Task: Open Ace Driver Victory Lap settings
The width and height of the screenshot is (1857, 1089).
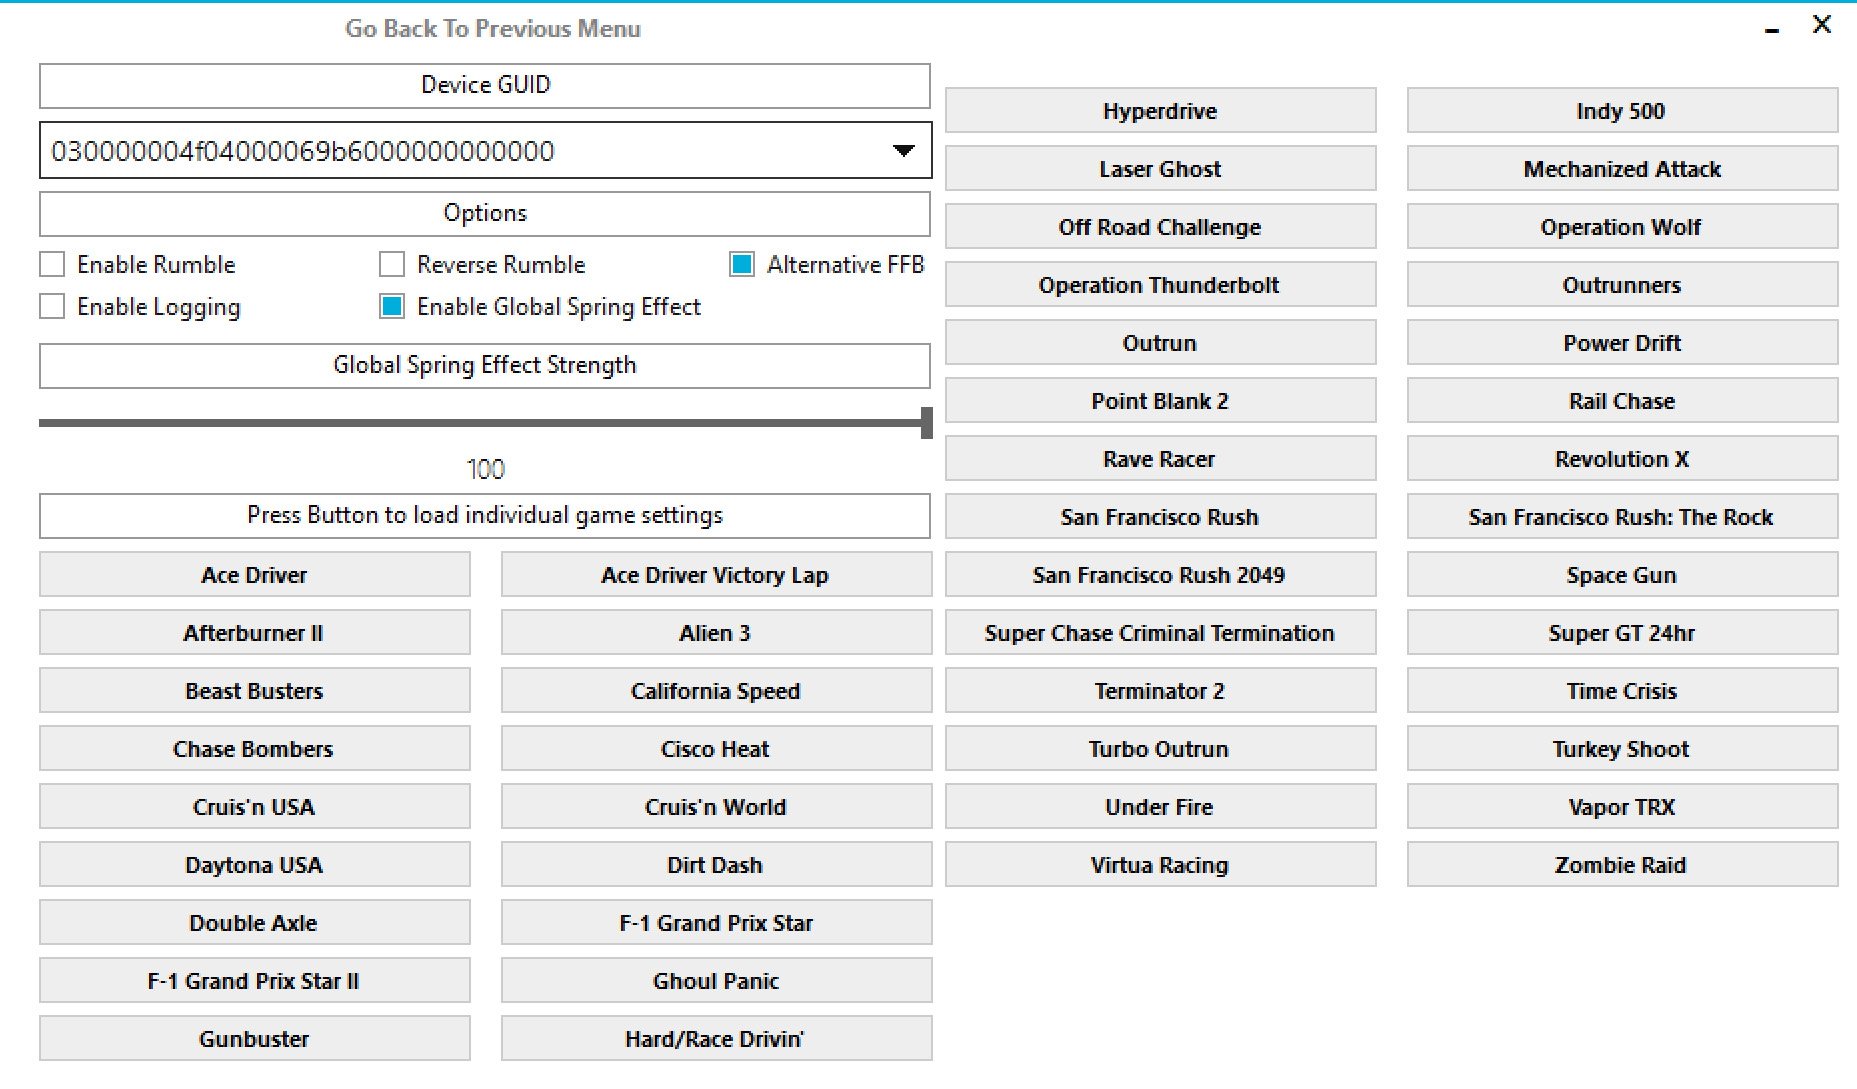Action: coord(716,575)
